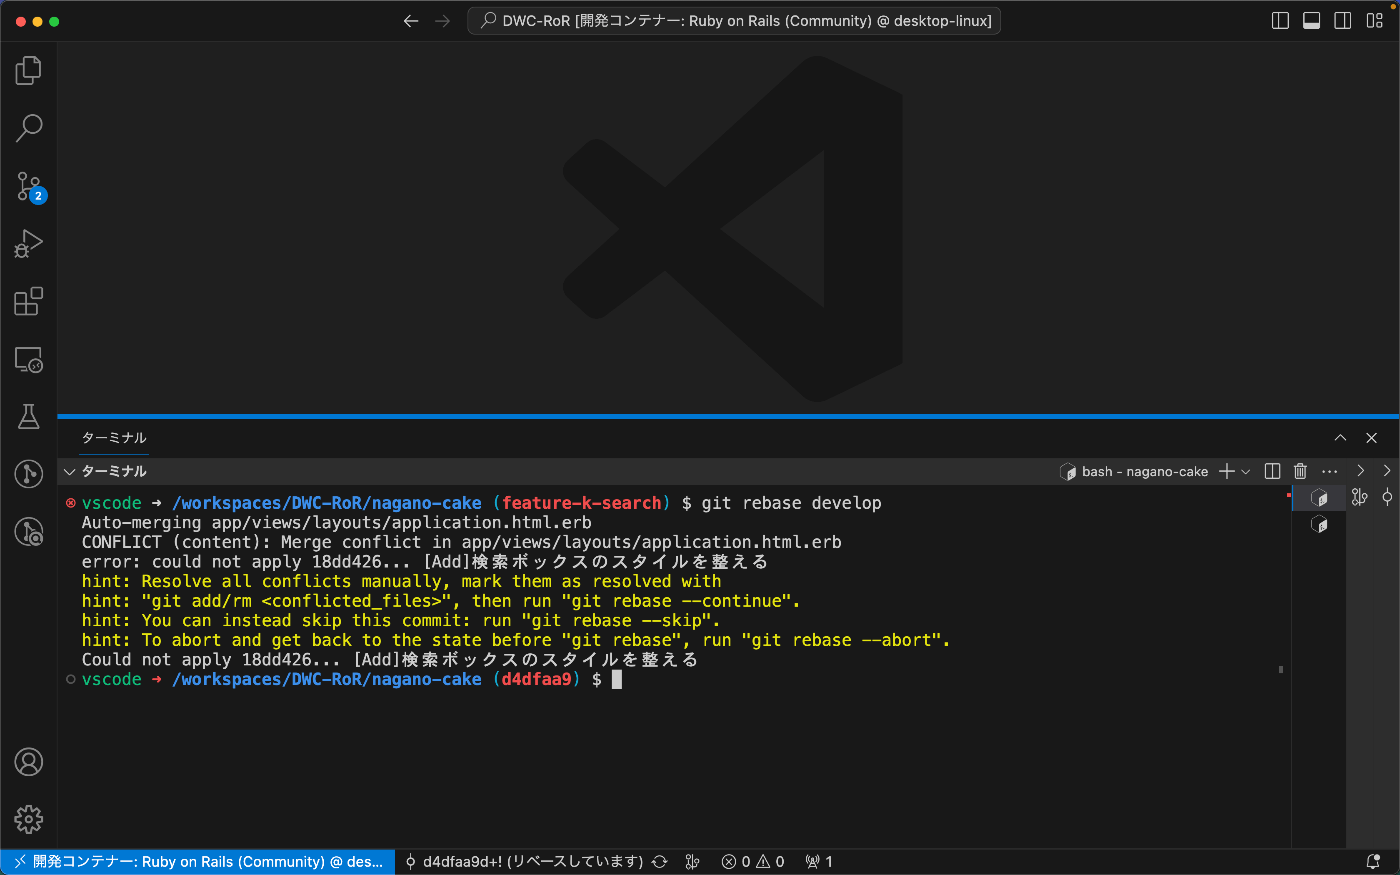Open the Extensions view

tap(28, 301)
